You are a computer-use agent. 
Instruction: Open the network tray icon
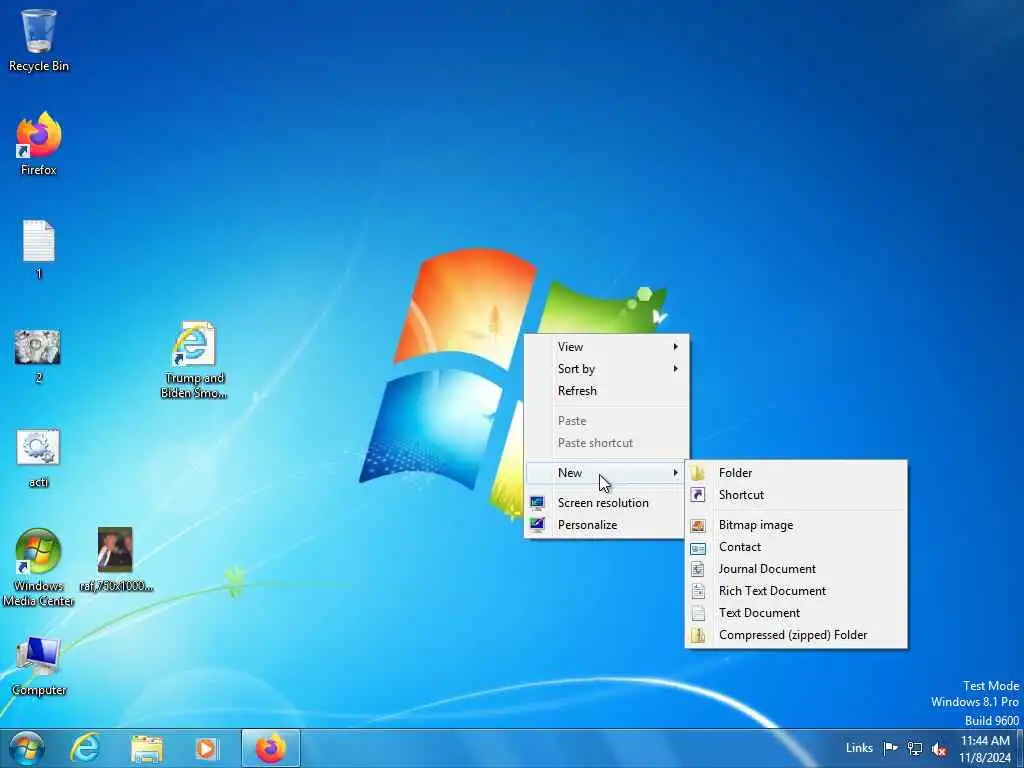(915, 748)
